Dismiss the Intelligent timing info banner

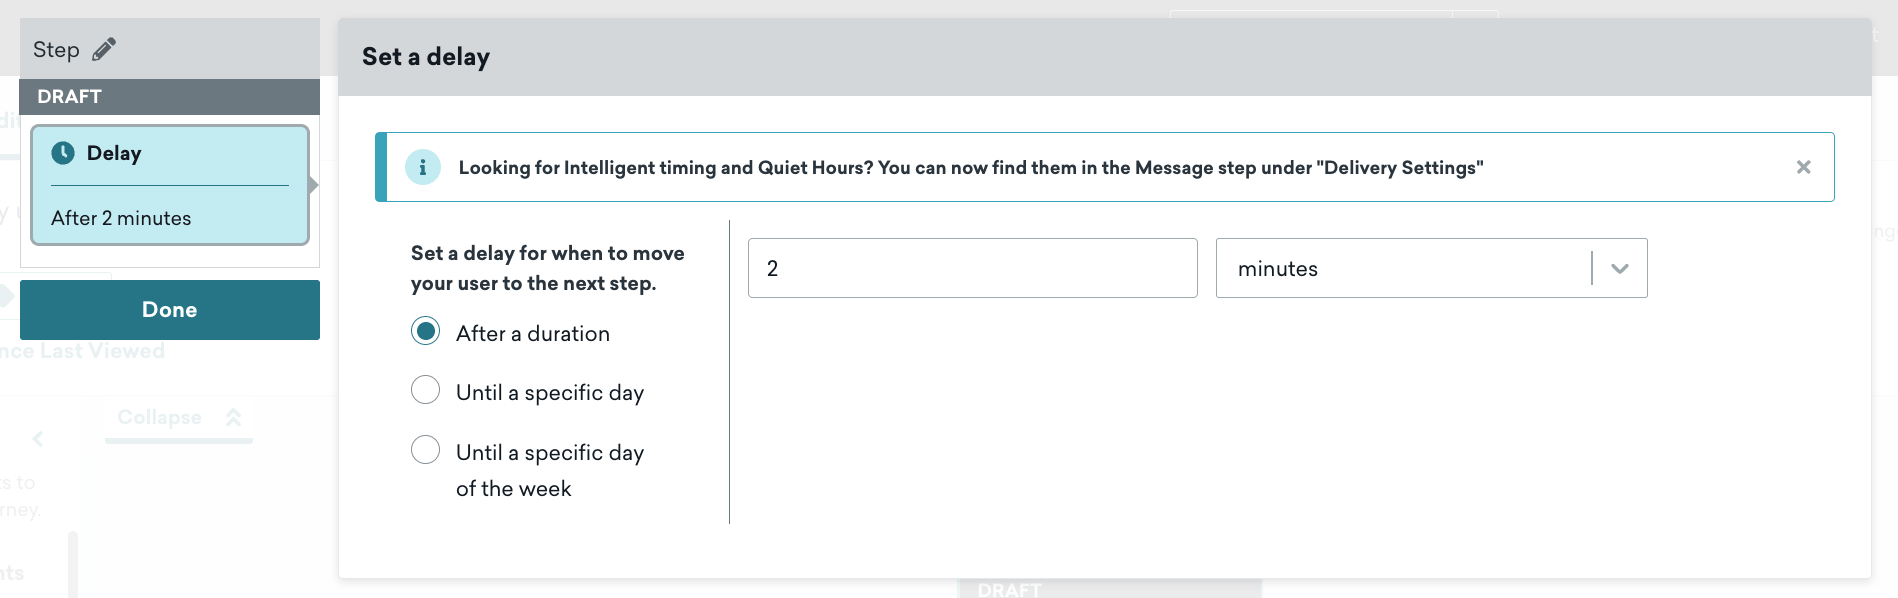coord(1803,167)
